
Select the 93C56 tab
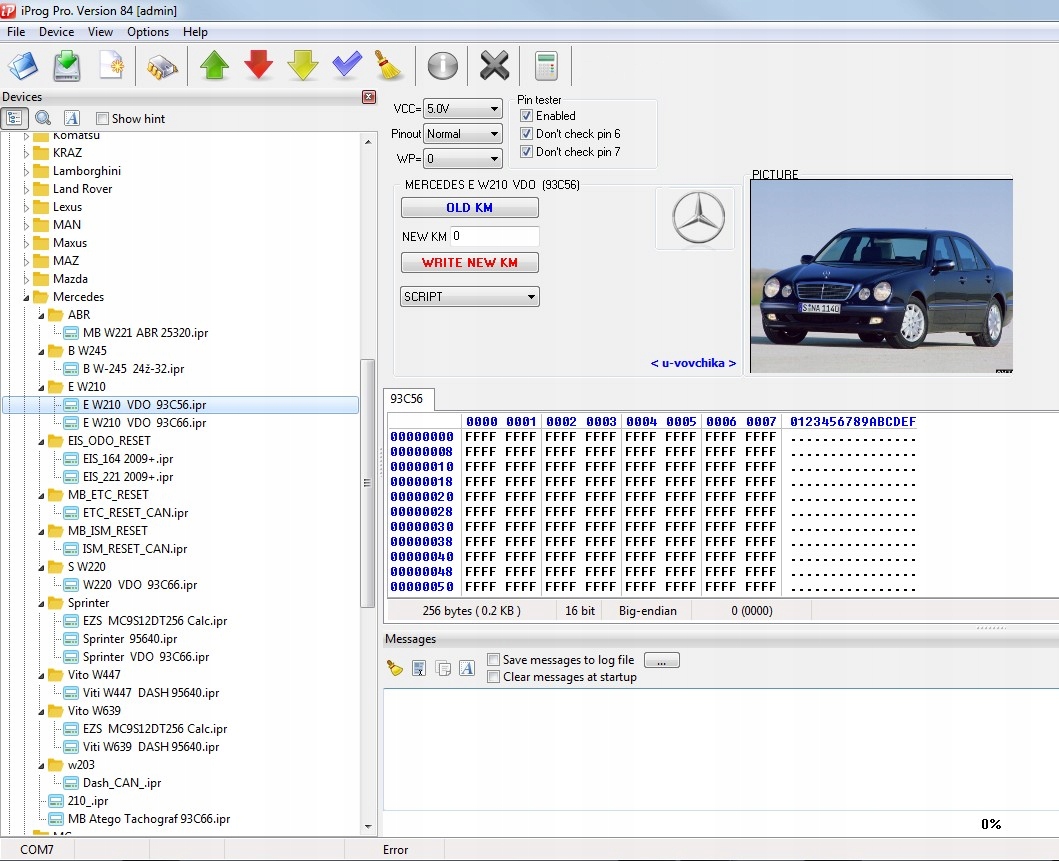[406, 399]
